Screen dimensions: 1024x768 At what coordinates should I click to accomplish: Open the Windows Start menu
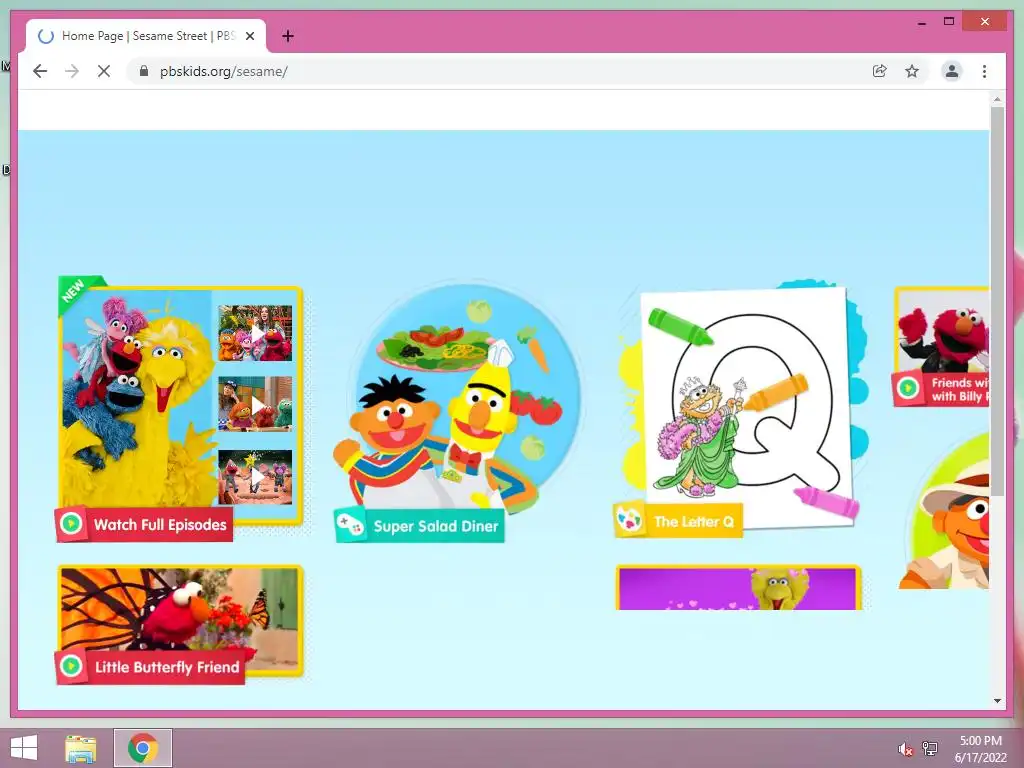tap(24, 748)
